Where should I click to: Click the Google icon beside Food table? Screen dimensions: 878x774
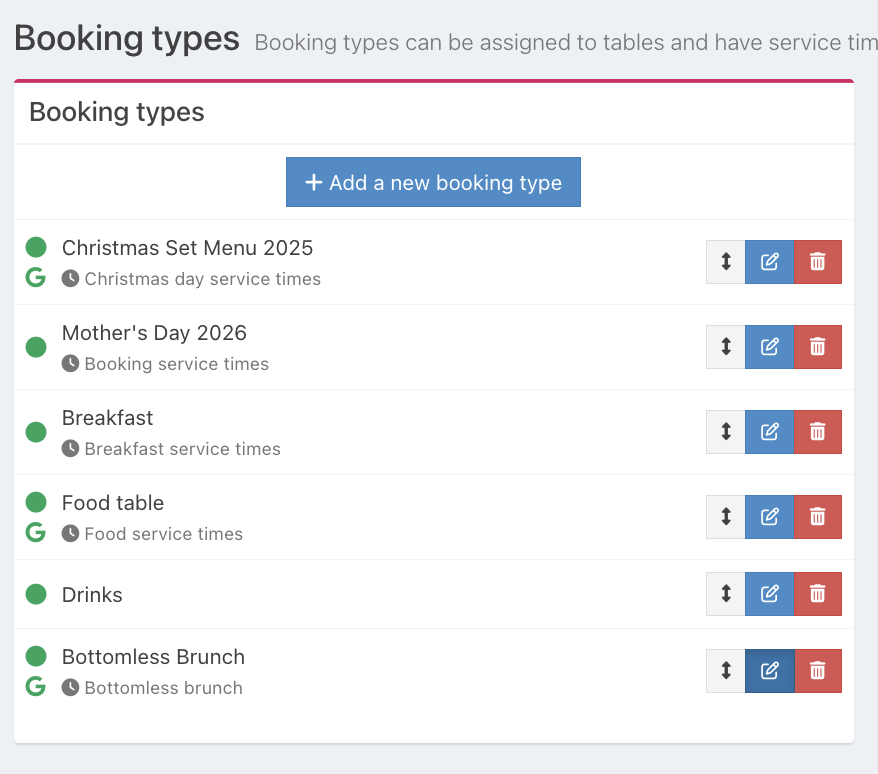coord(36,533)
